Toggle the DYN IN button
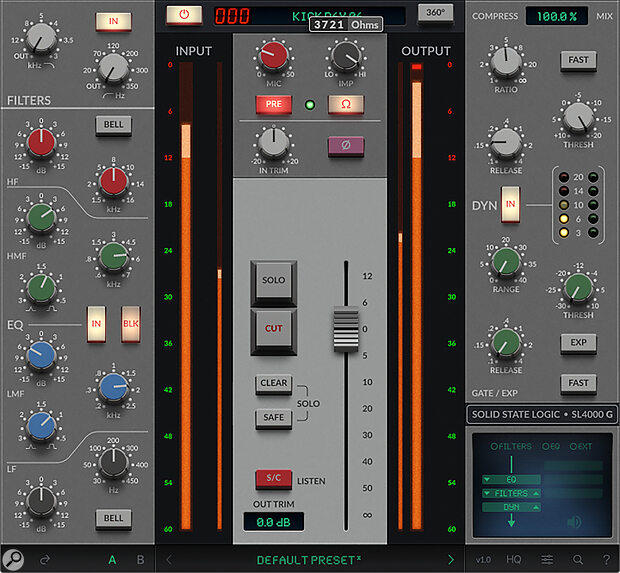This screenshot has height=573, width=620. [x=510, y=204]
